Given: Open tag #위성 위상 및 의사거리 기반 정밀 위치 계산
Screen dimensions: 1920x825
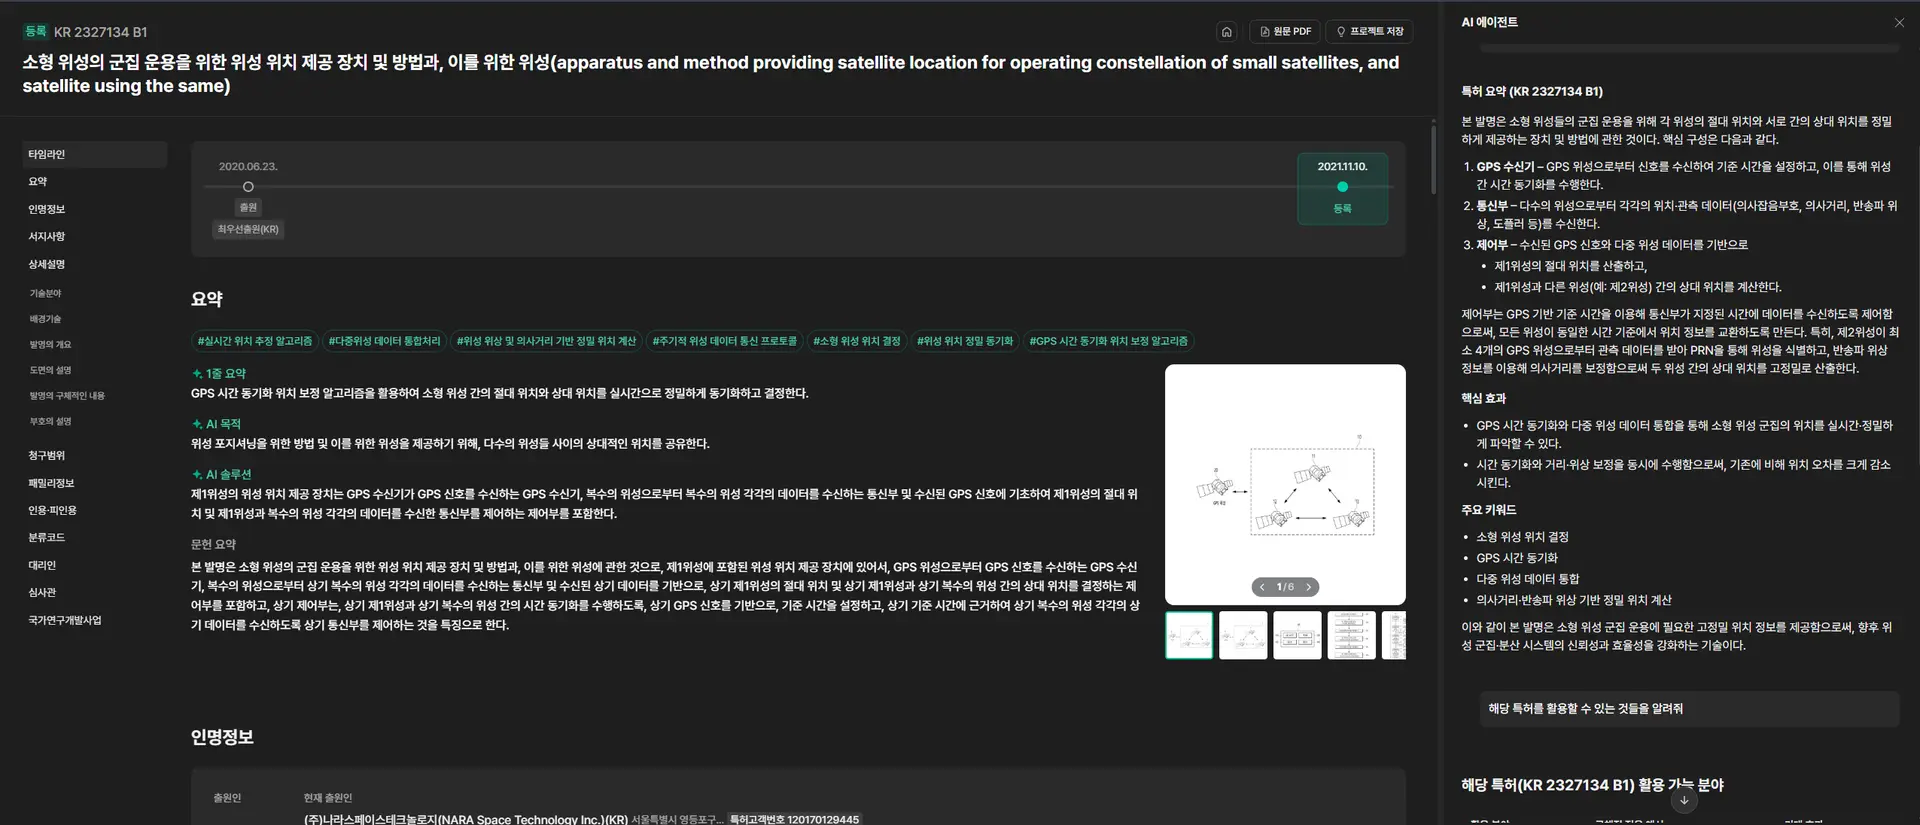Looking at the screenshot, I should click(546, 341).
